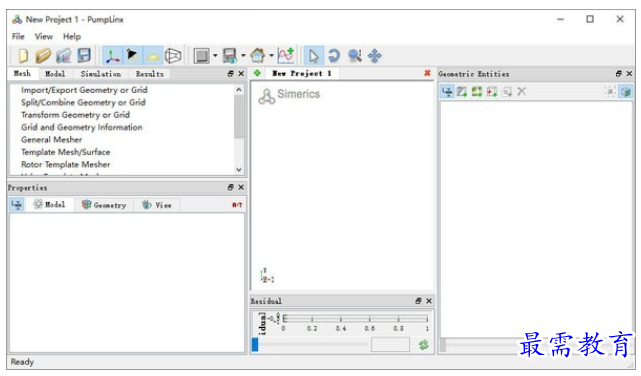Open the Properties Model tab

point(50,204)
